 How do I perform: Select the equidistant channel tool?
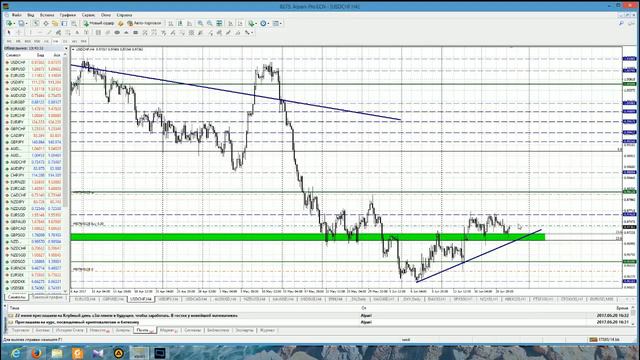(x=58, y=32)
